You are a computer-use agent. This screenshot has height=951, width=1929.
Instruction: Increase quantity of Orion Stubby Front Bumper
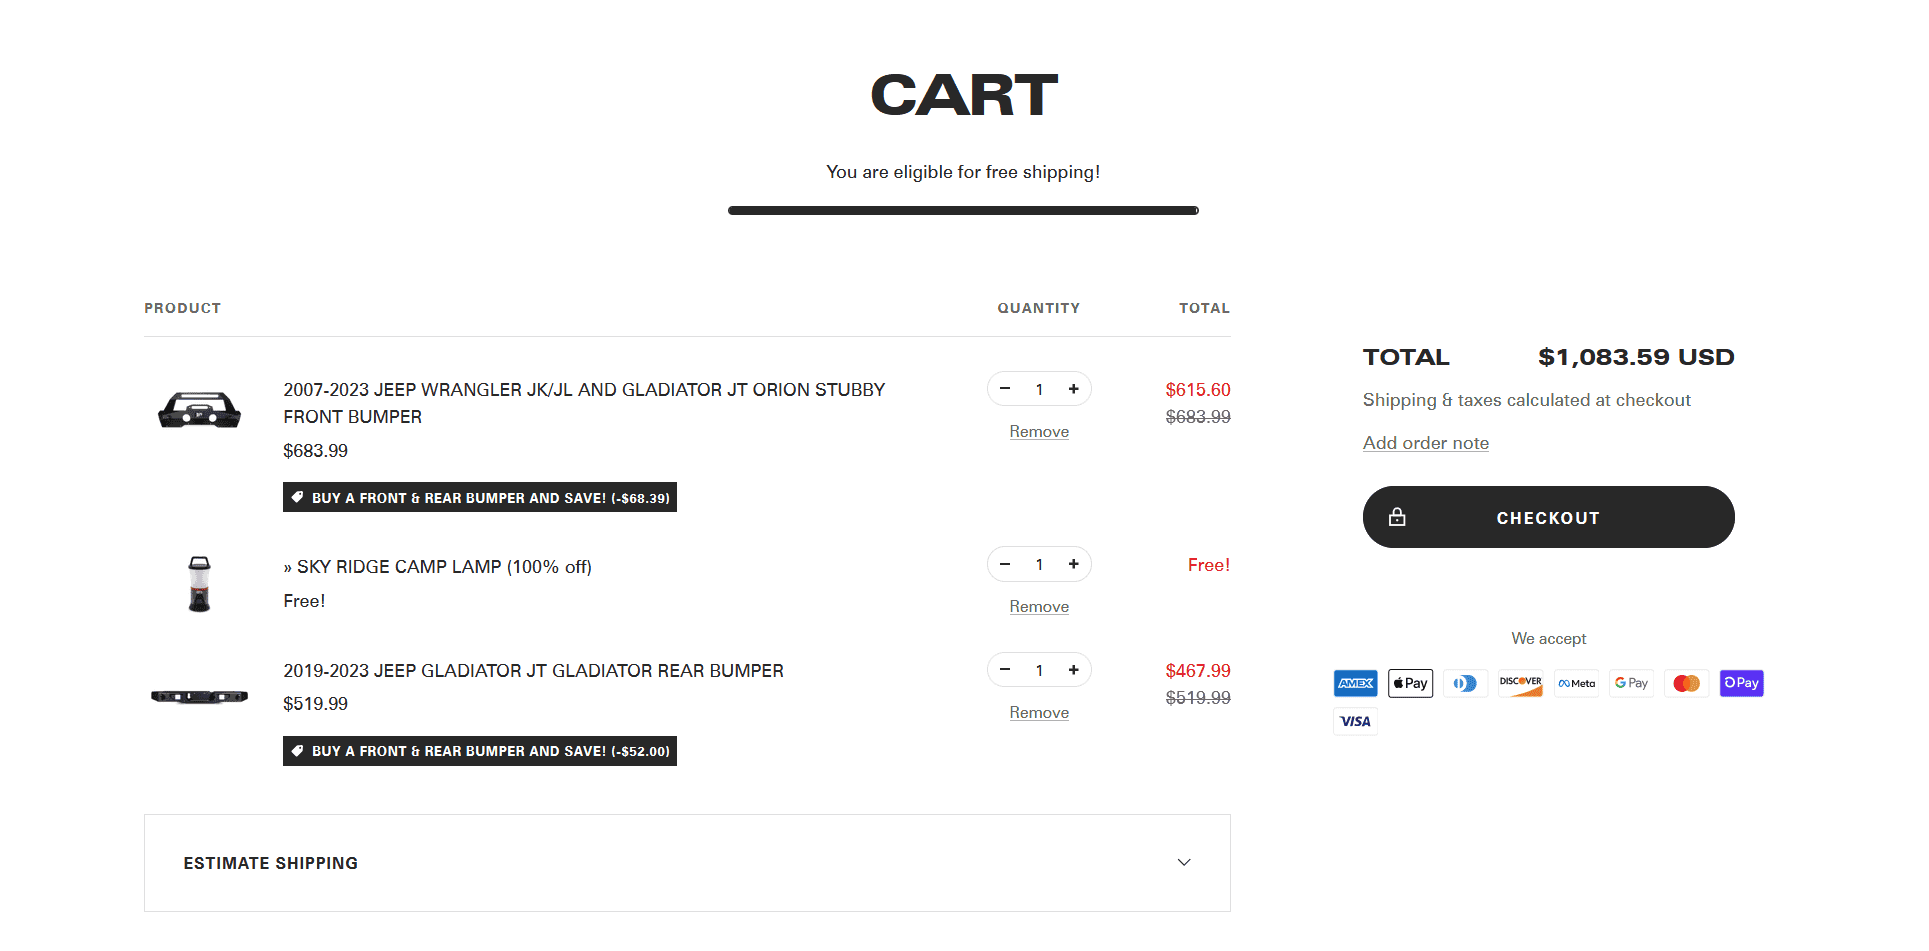1073,389
